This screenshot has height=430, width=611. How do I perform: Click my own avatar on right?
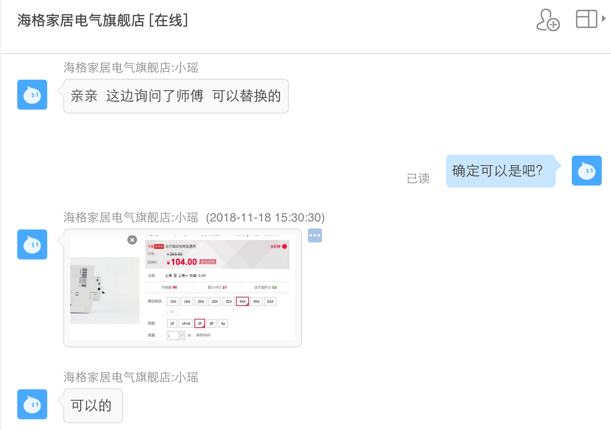[586, 171]
